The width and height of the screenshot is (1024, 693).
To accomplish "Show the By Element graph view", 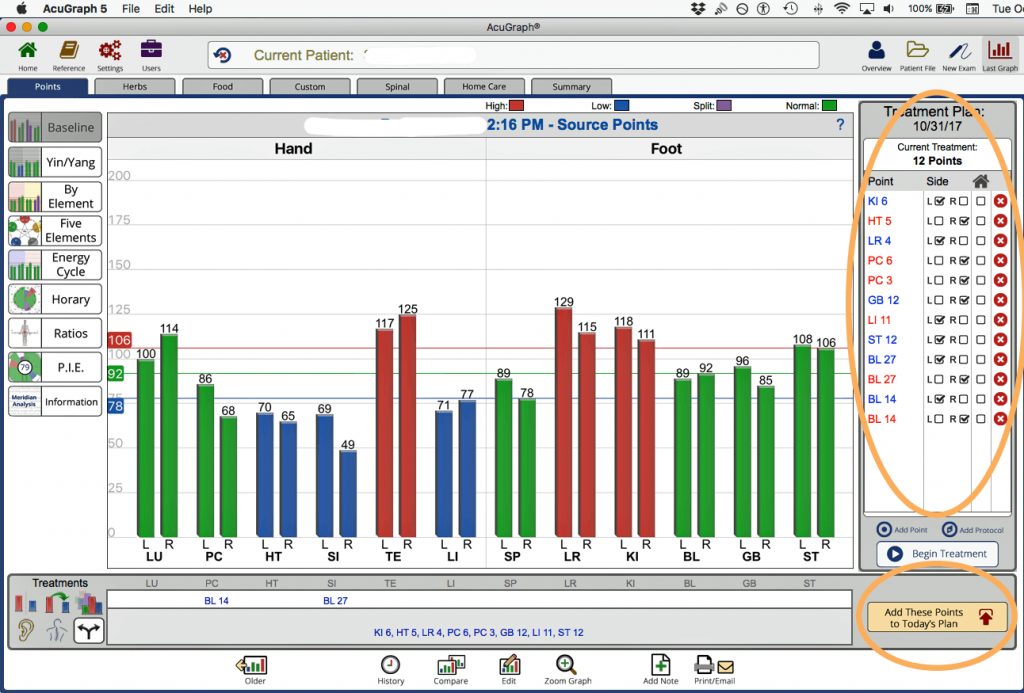I will [x=55, y=196].
